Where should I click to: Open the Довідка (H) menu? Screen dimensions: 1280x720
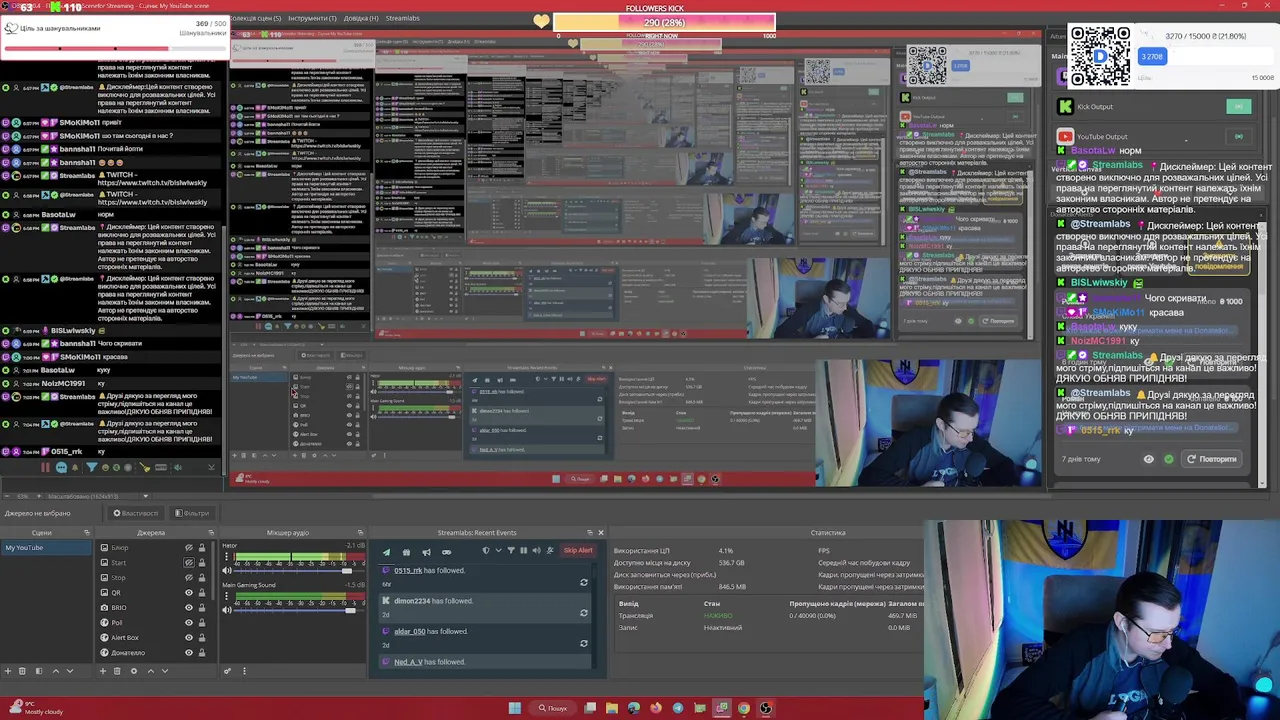click(x=361, y=18)
